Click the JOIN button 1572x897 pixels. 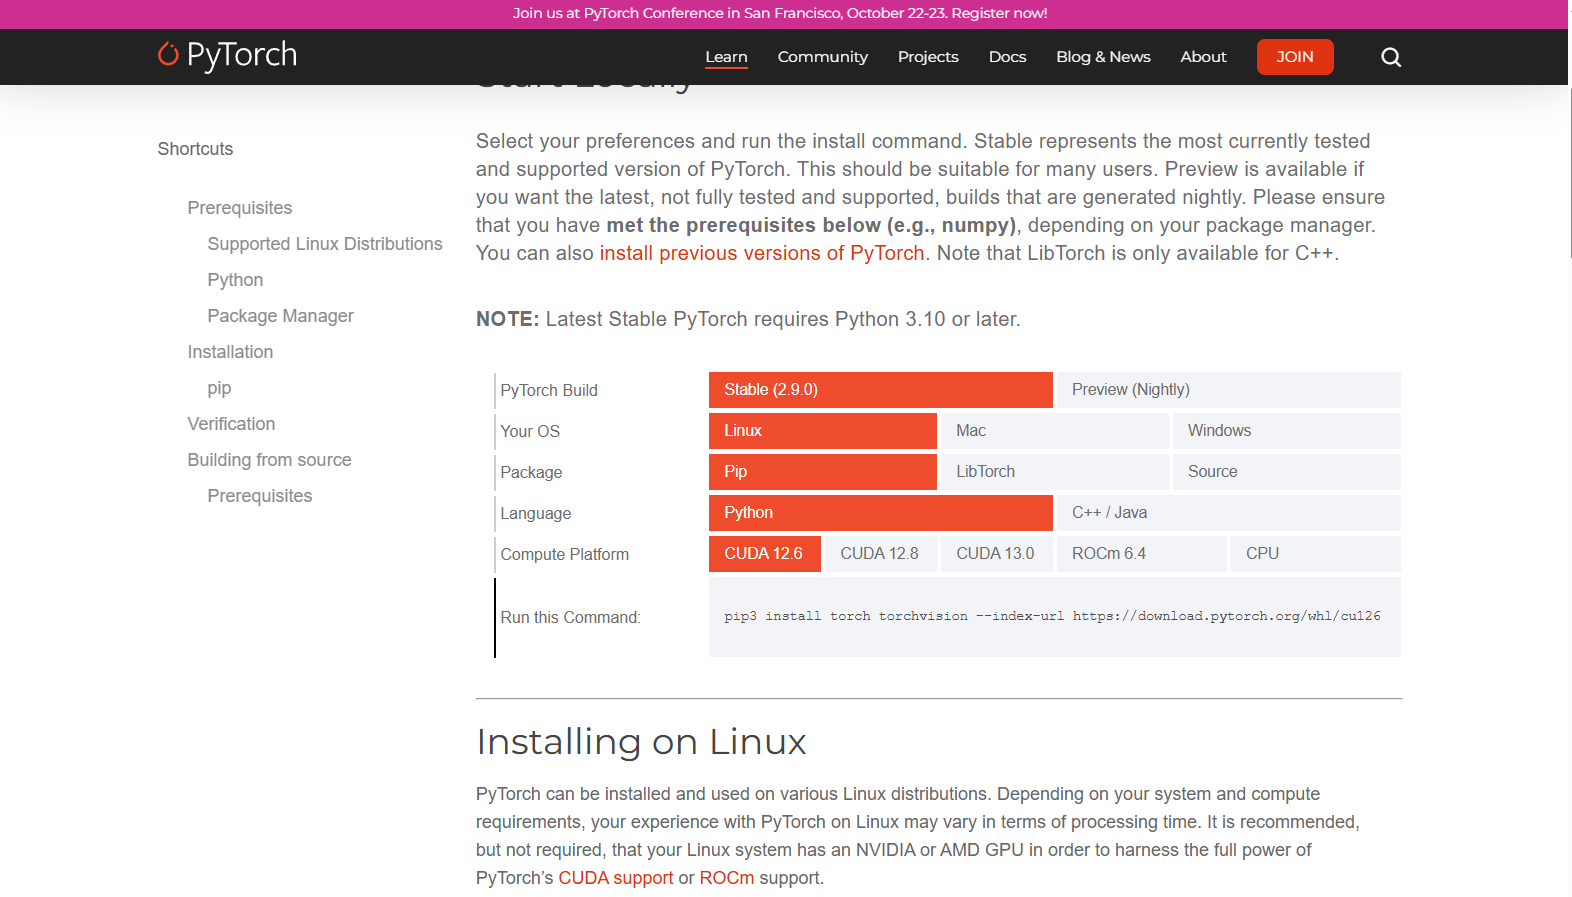[1295, 57]
